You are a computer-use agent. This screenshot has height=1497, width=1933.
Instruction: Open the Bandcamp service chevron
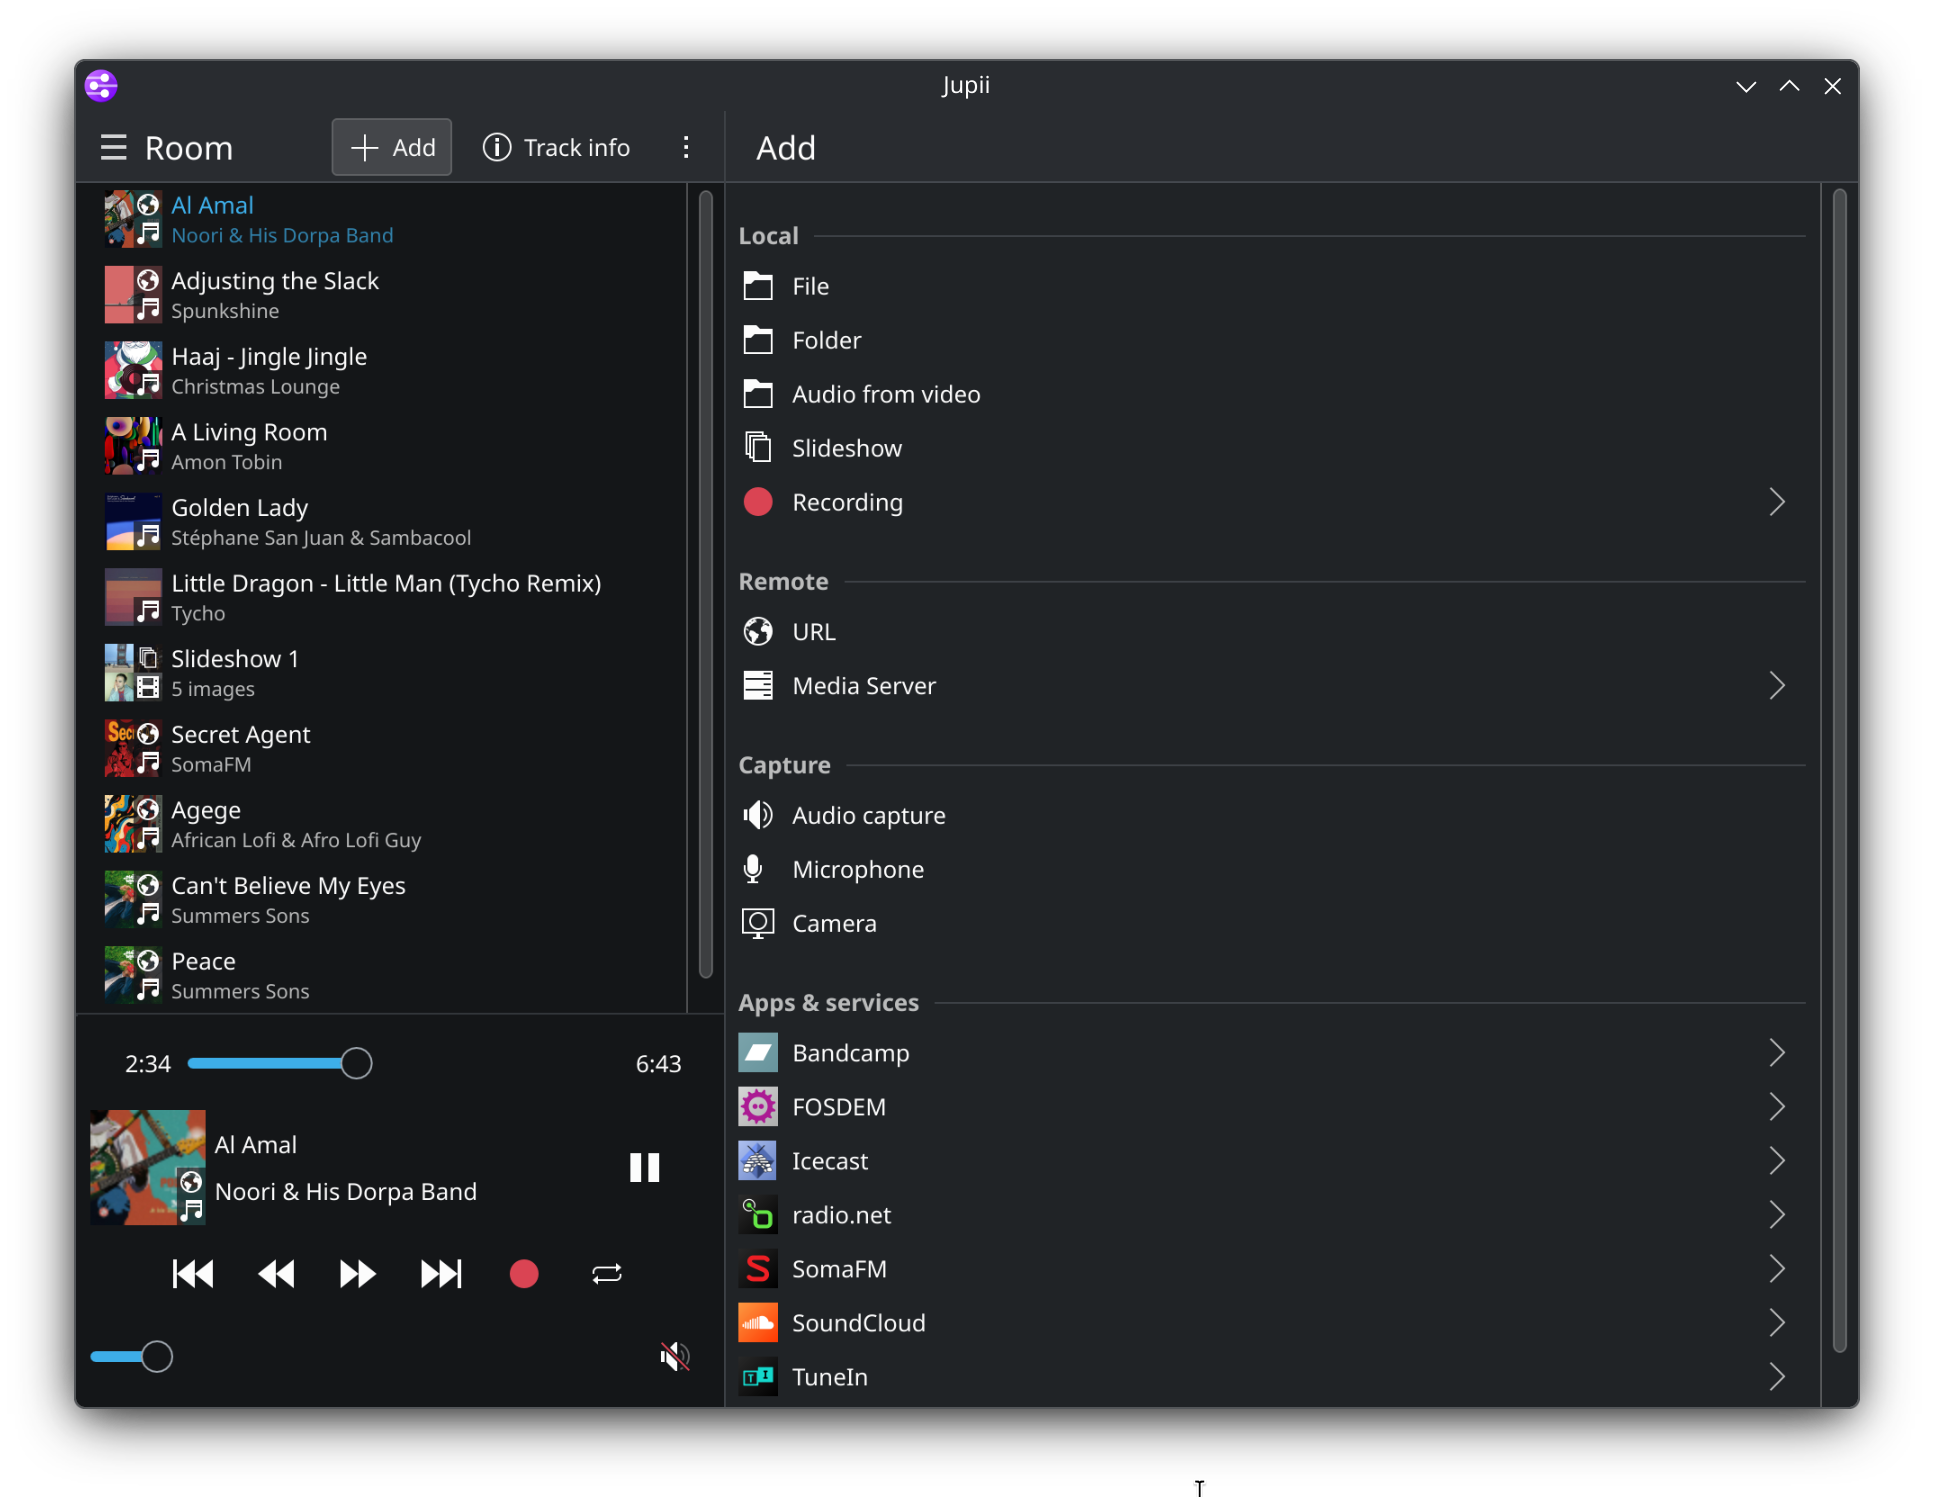[x=1776, y=1053]
